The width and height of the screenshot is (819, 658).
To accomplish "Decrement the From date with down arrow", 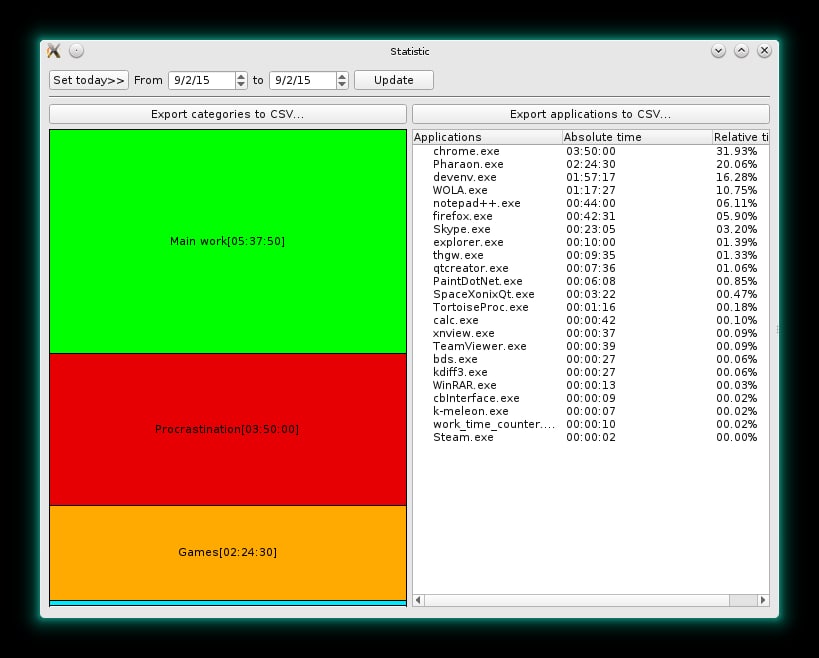I will pyautogui.click(x=241, y=84).
